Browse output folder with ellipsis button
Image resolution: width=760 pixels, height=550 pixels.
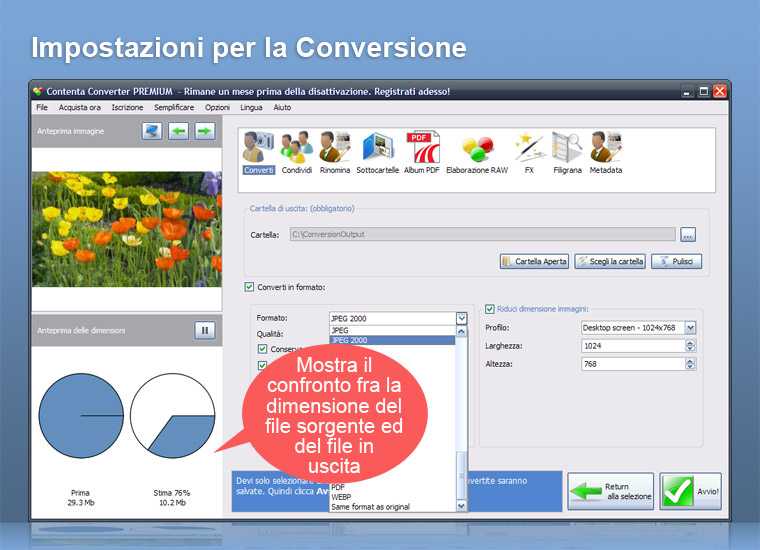[688, 235]
